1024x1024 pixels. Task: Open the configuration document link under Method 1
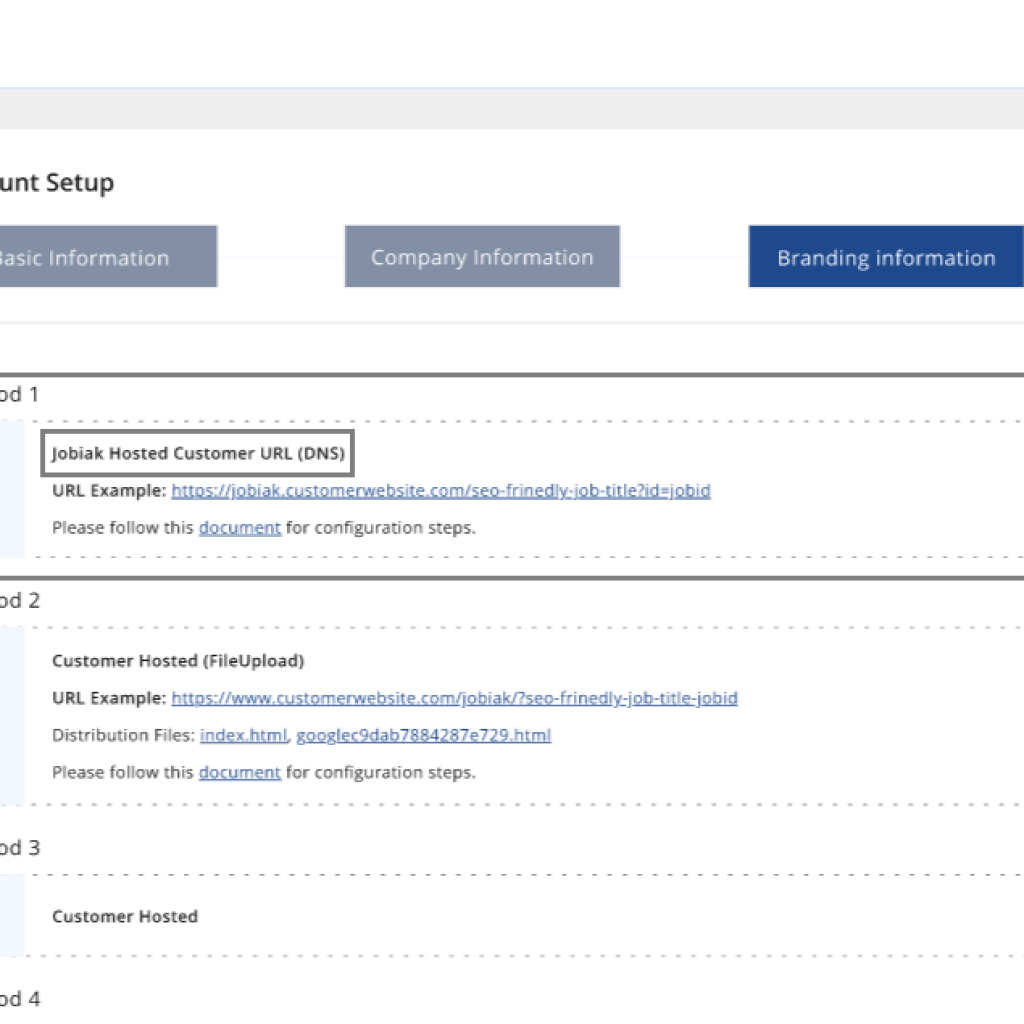[240, 528]
